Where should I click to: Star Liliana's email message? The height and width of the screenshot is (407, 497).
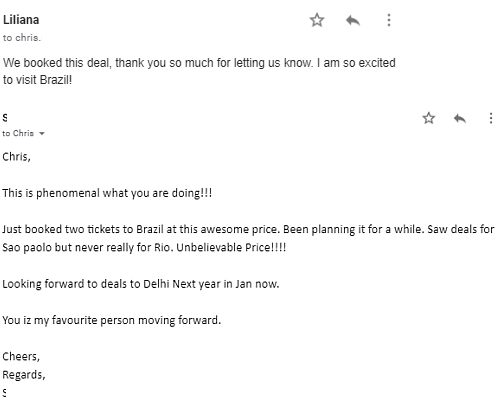coord(317,20)
